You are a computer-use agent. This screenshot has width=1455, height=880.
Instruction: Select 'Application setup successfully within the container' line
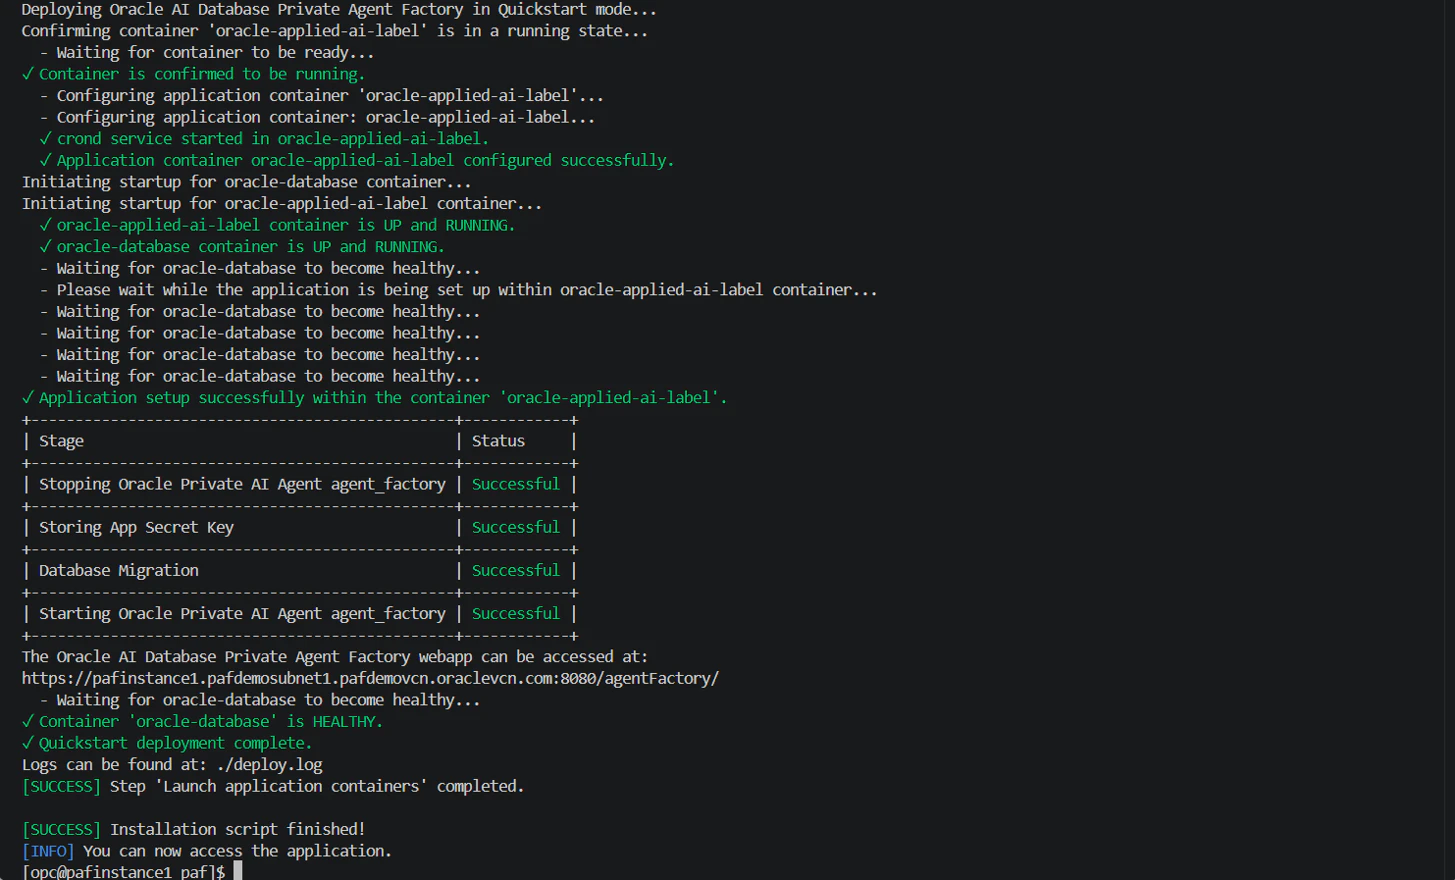375,398
